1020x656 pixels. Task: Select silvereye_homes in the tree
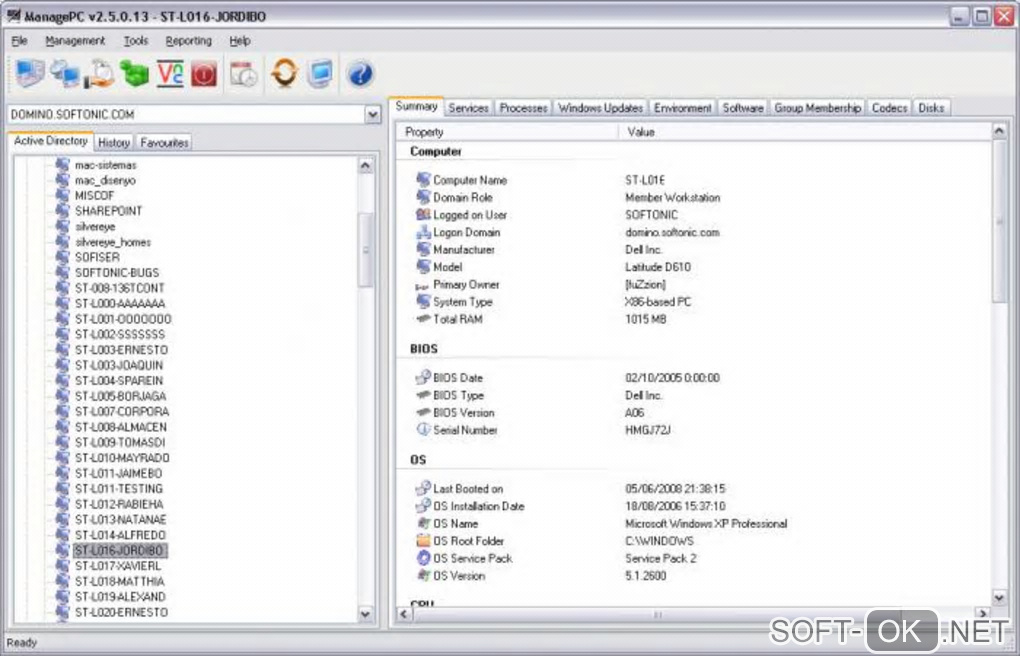pos(113,241)
